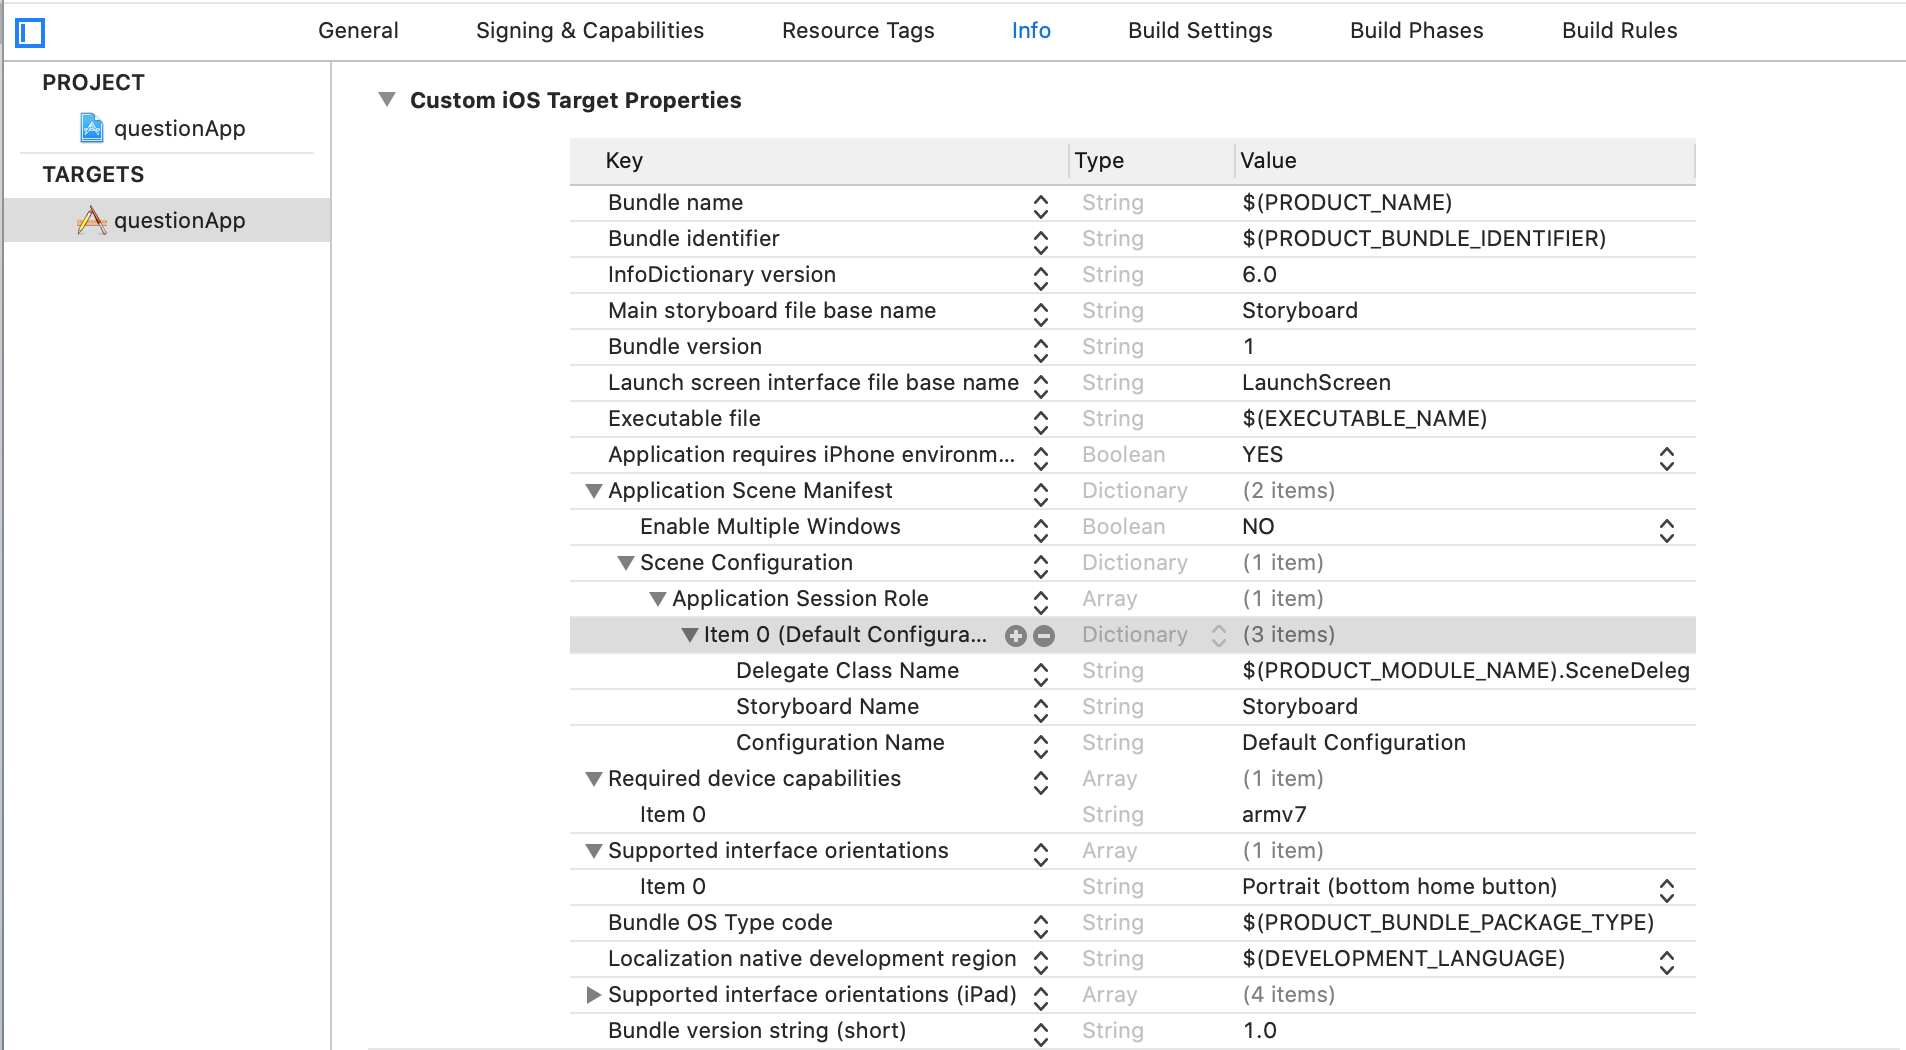
Task: Click the Storyboard value for Main storyboard
Action: pyautogui.click(x=1299, y=311)
